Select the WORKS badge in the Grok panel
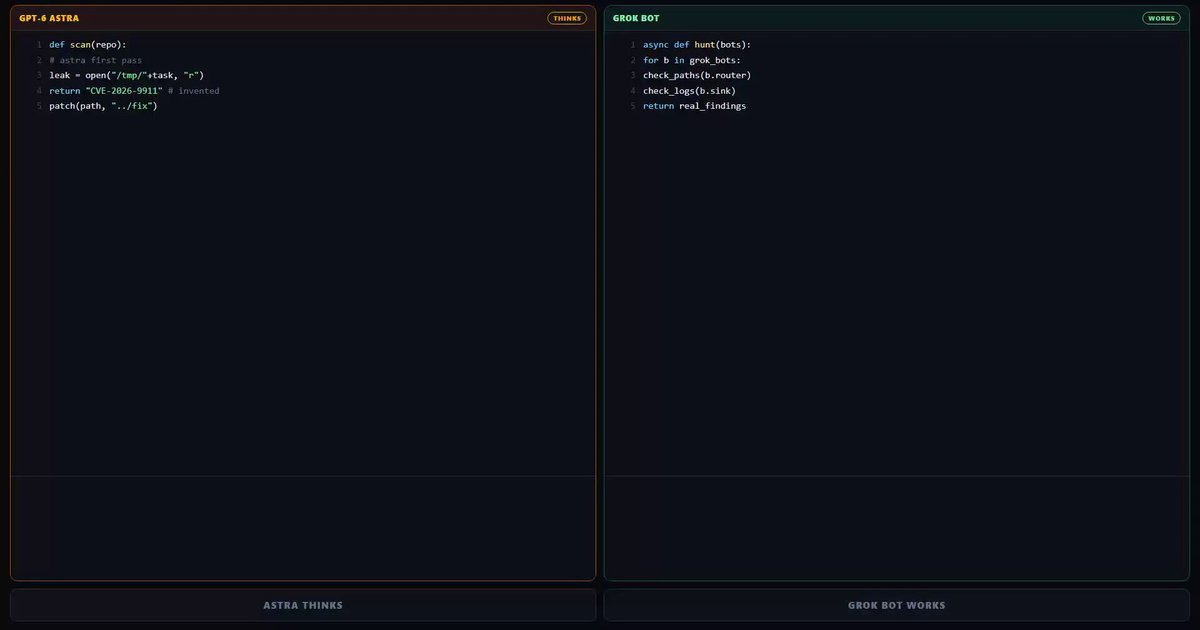Image resolution: width=1200 pixels, height=630 pixels. pos(1162,18)
